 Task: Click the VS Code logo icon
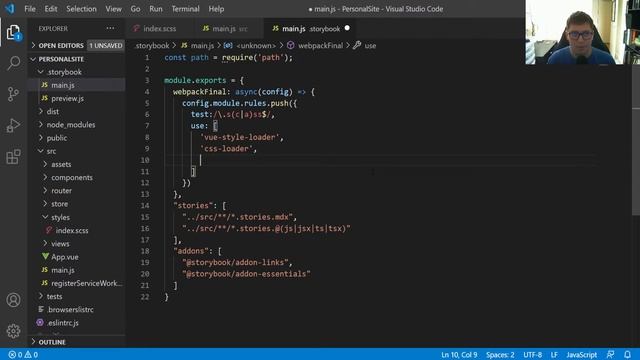click(10, 9)
